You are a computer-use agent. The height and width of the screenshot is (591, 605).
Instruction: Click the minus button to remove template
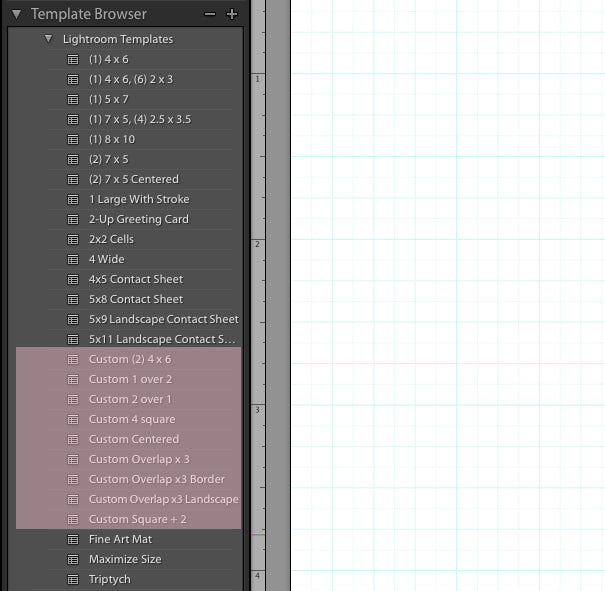tap(210, 14)
